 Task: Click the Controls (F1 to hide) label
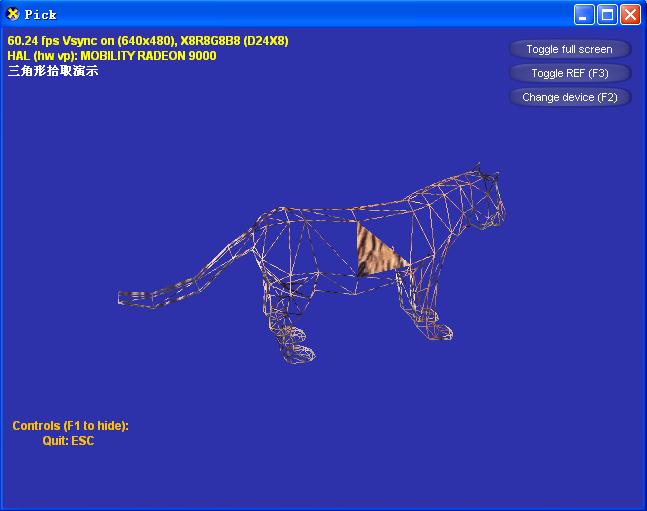click(x=71, y=426)
